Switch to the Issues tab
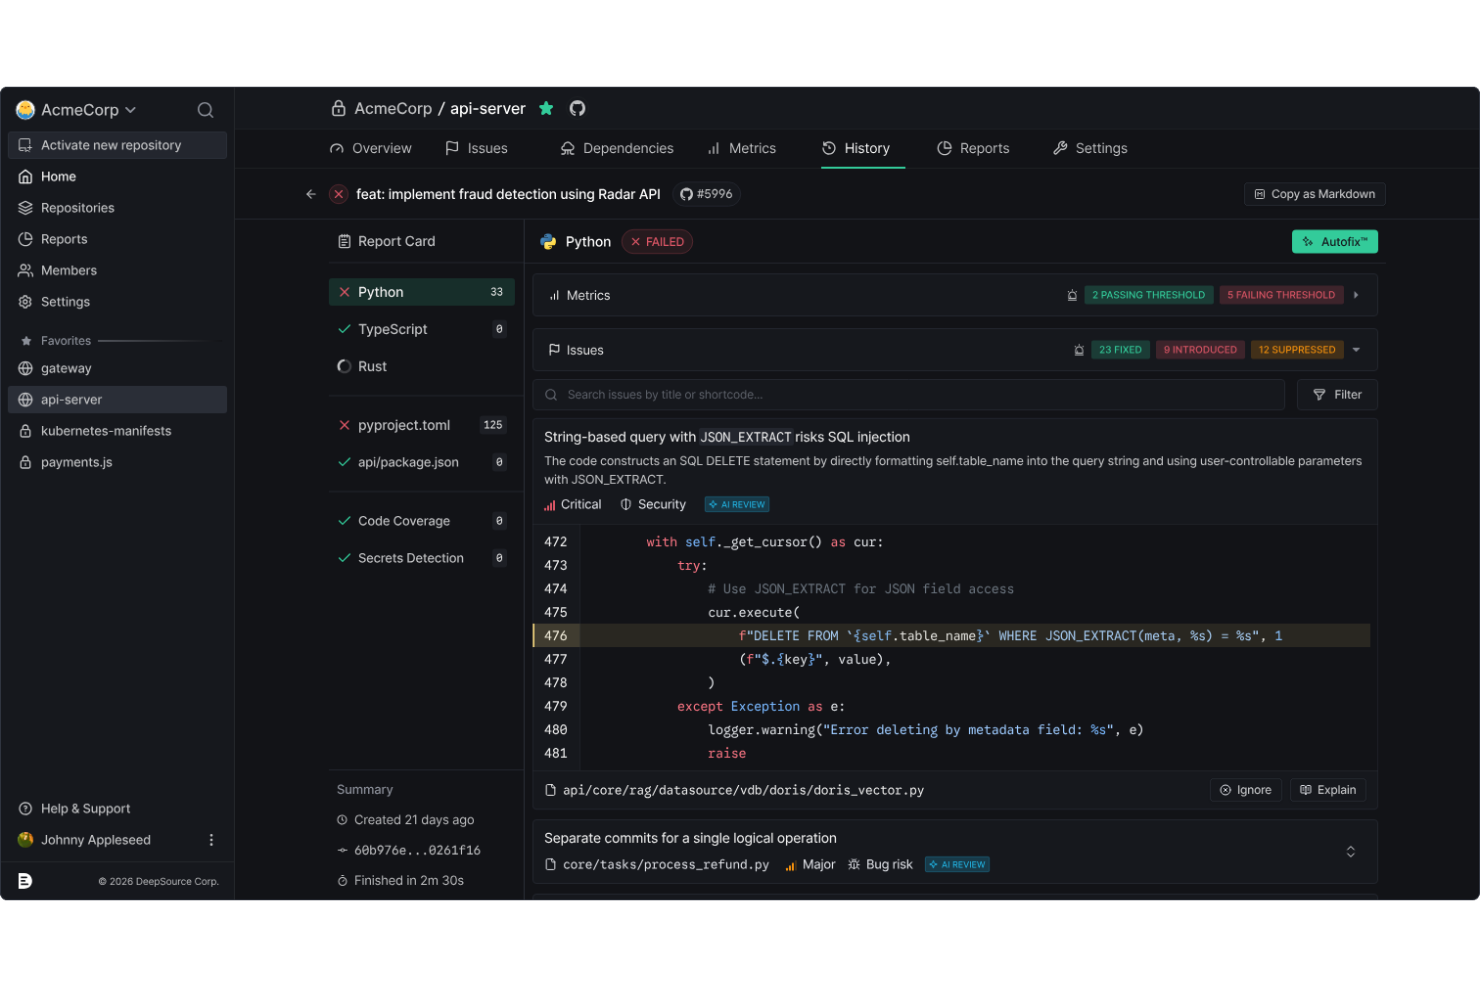The width and height of the screenshot is (1480, 987). tap(477, 148)
